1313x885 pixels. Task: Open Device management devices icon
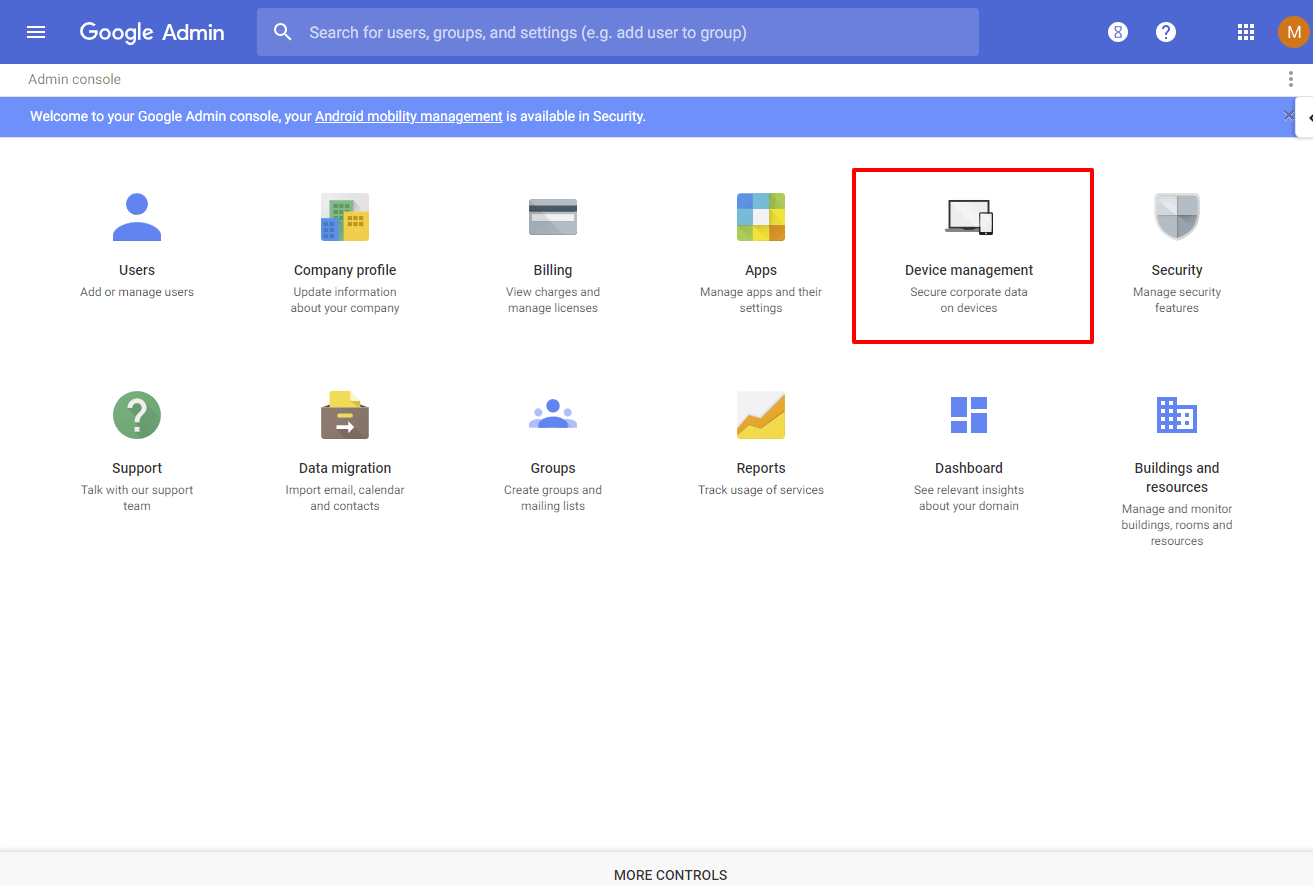click(x=971, y=216)
